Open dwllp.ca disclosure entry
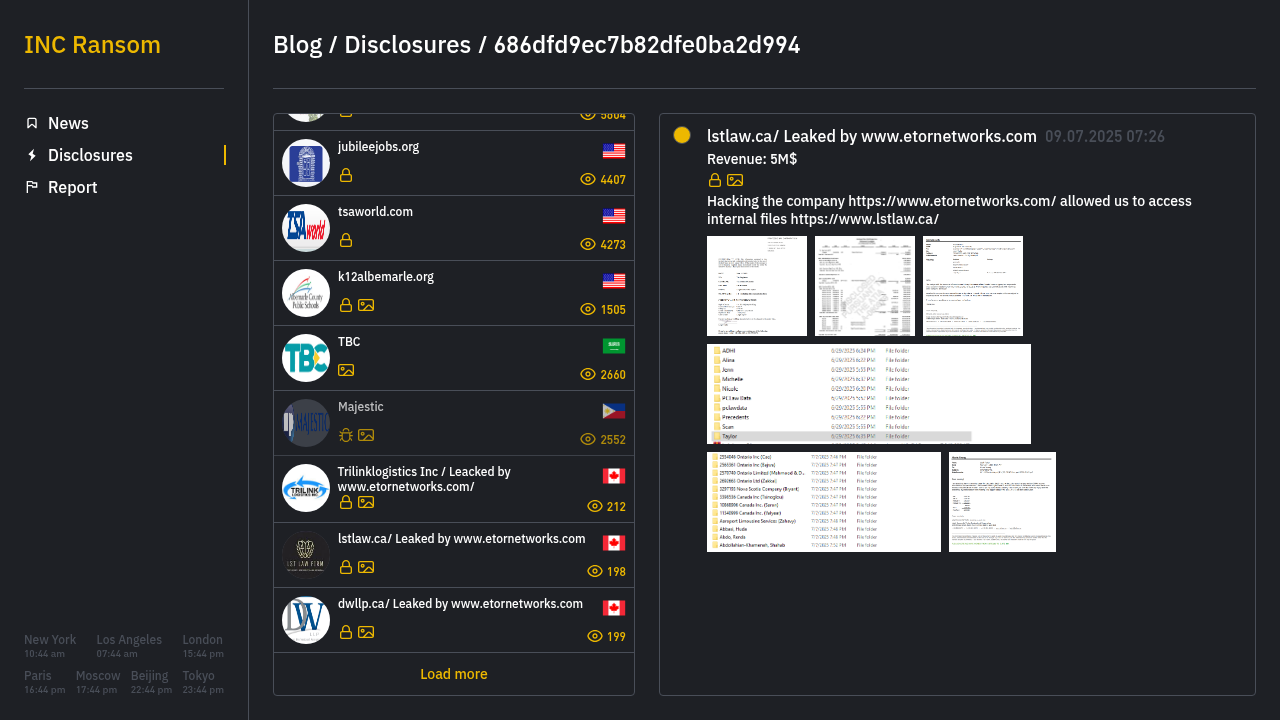 pyautogui.click(x=454, y=620)
